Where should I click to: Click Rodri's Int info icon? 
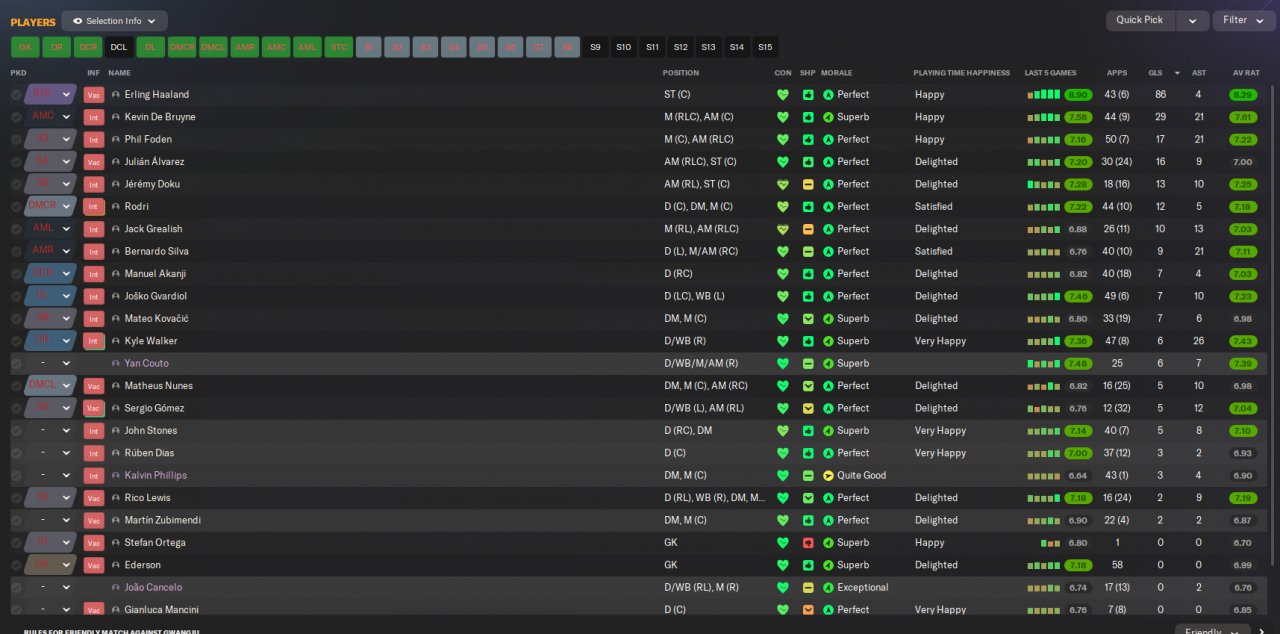point(94,207)
